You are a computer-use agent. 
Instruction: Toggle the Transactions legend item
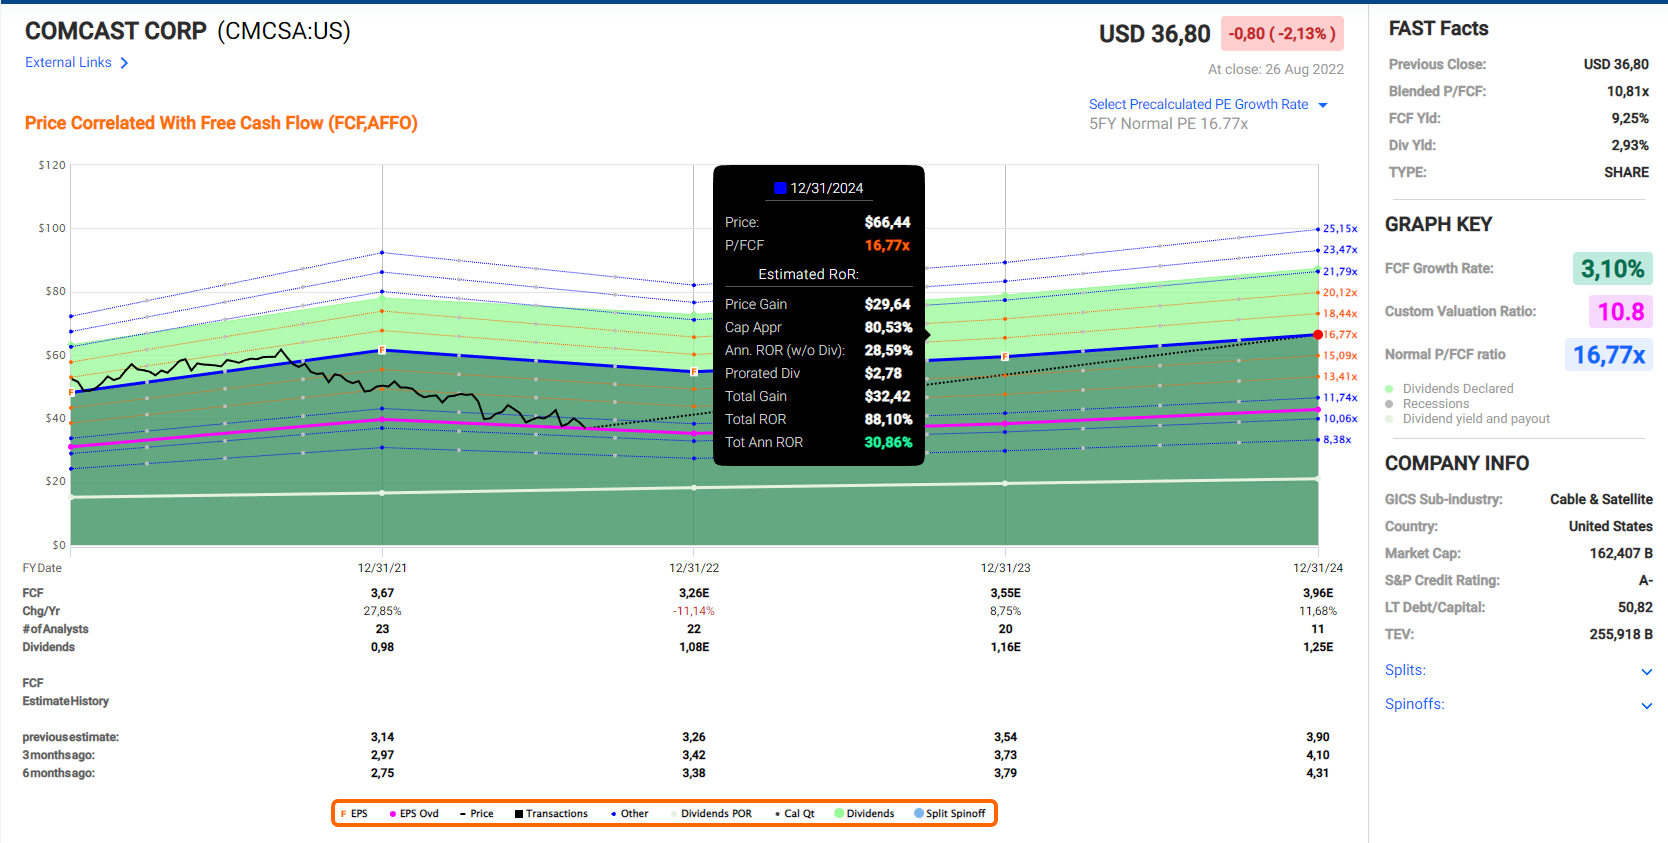click(x=551, y=814)
